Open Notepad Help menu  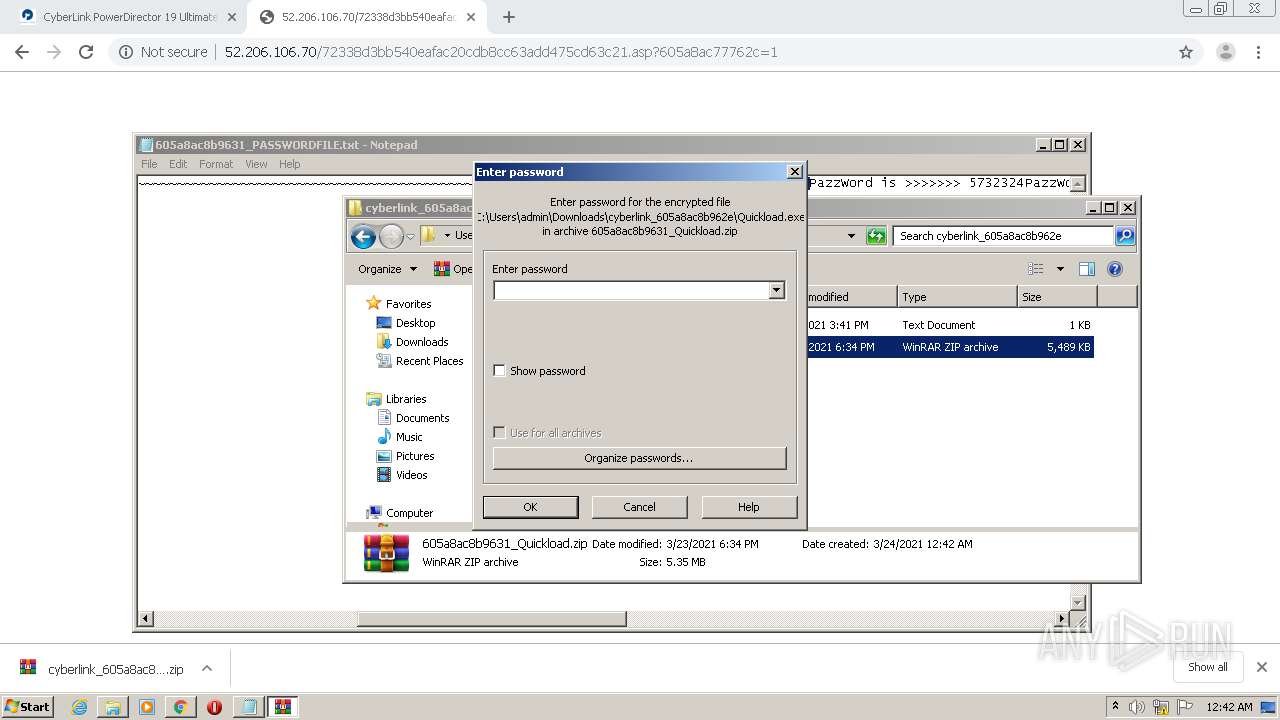(289, 164)
